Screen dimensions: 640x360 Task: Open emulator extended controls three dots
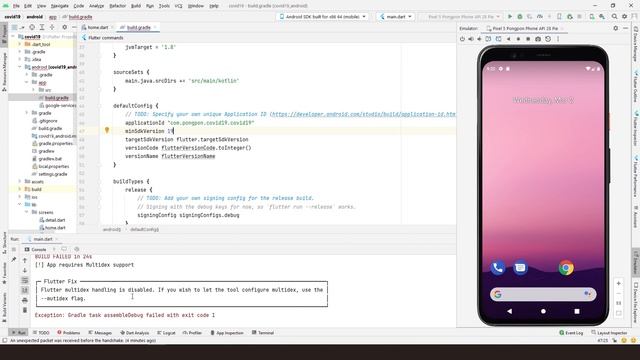pyautogui.click(x=558, y=39)
